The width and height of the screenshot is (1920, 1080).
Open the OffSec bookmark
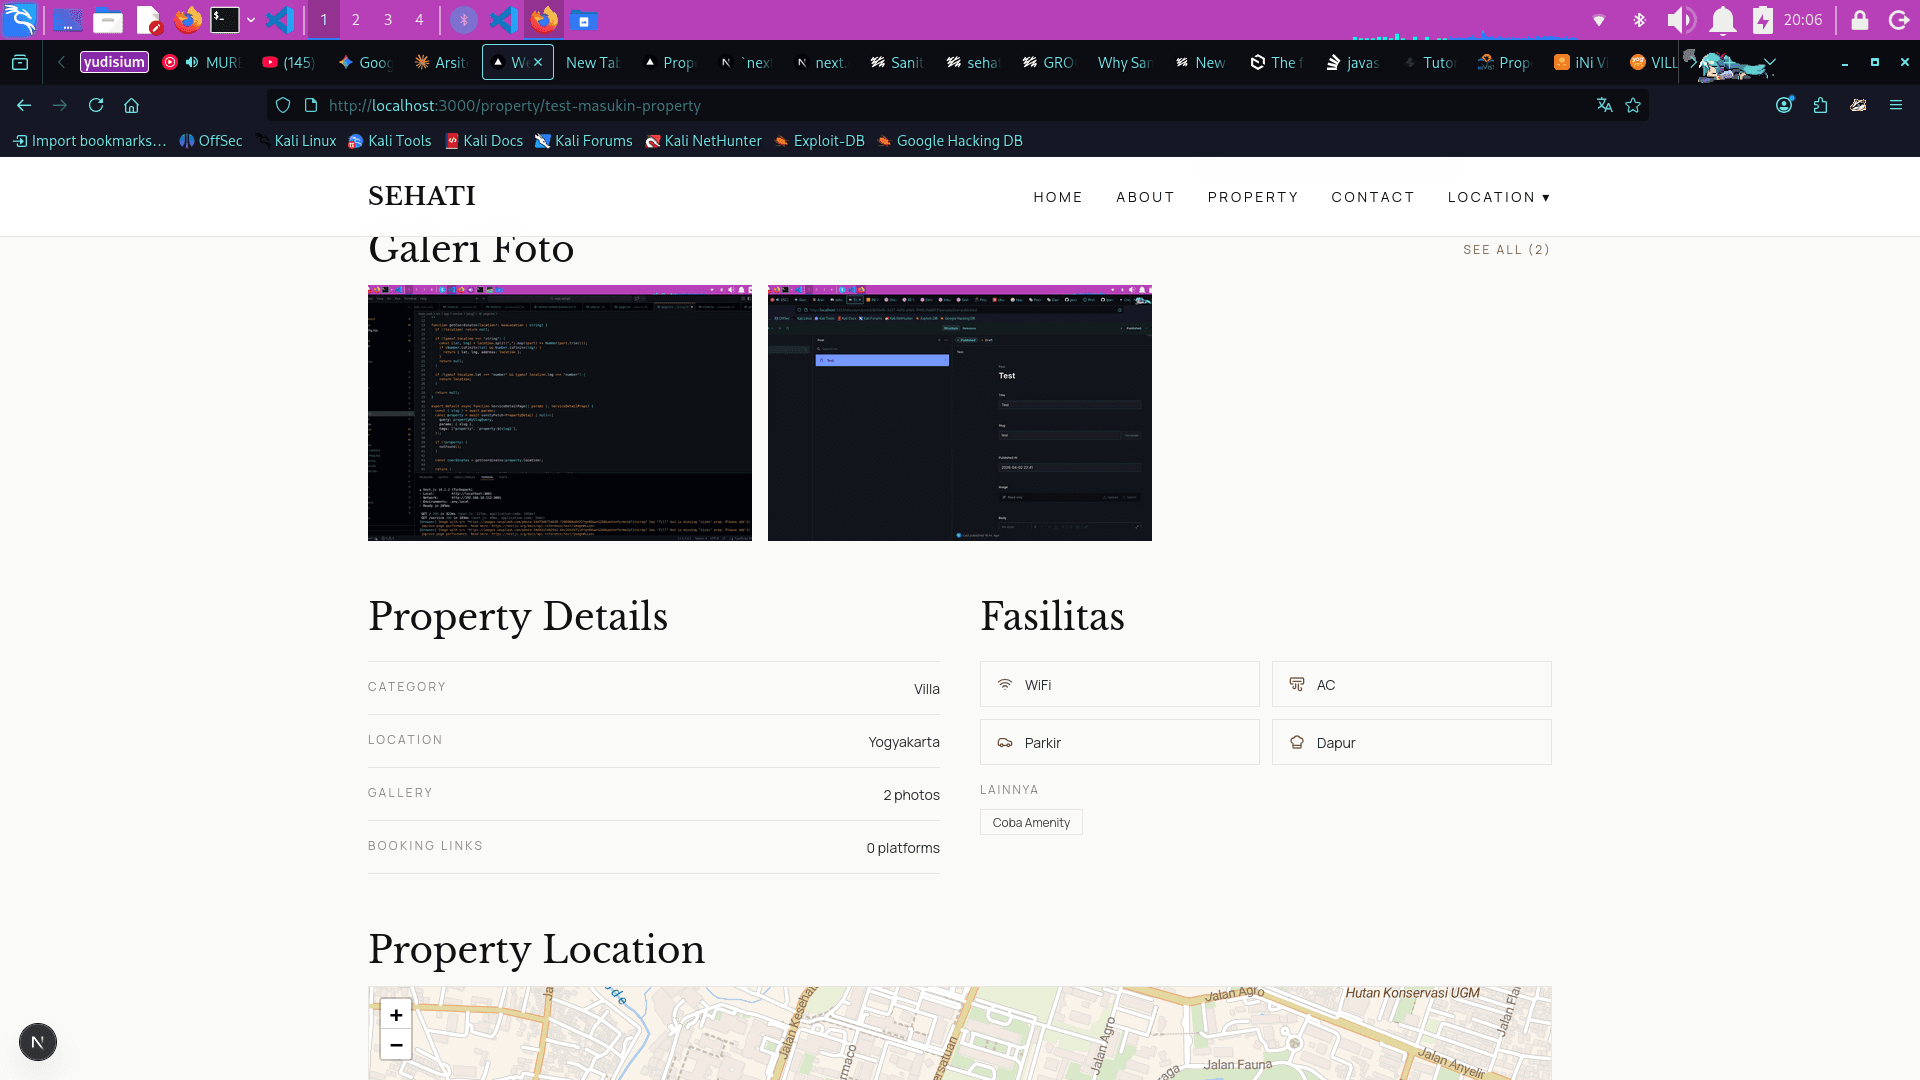pos(211,141)
